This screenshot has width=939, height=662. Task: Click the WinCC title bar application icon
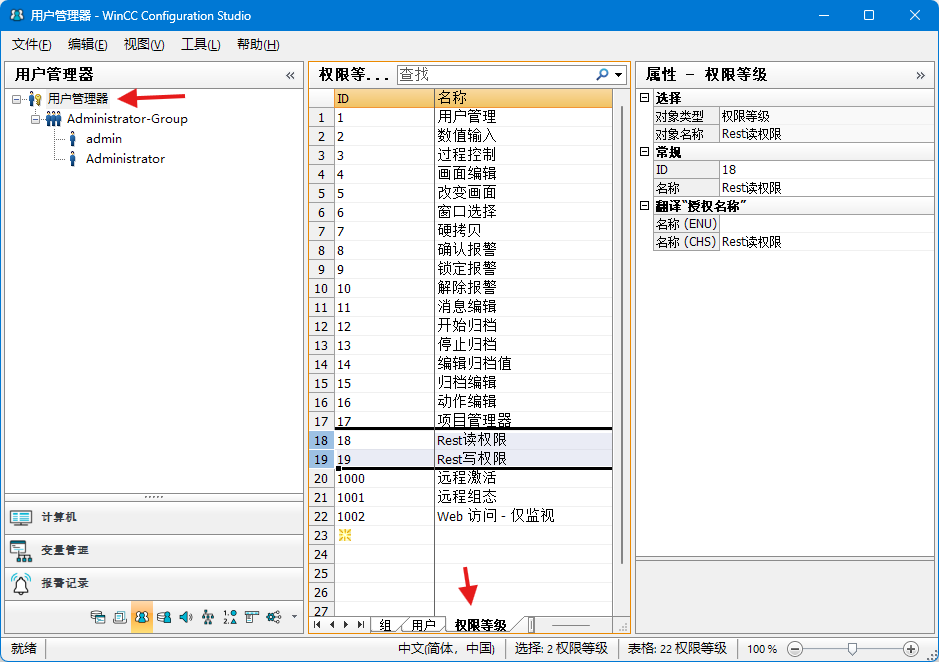(17, 15)
